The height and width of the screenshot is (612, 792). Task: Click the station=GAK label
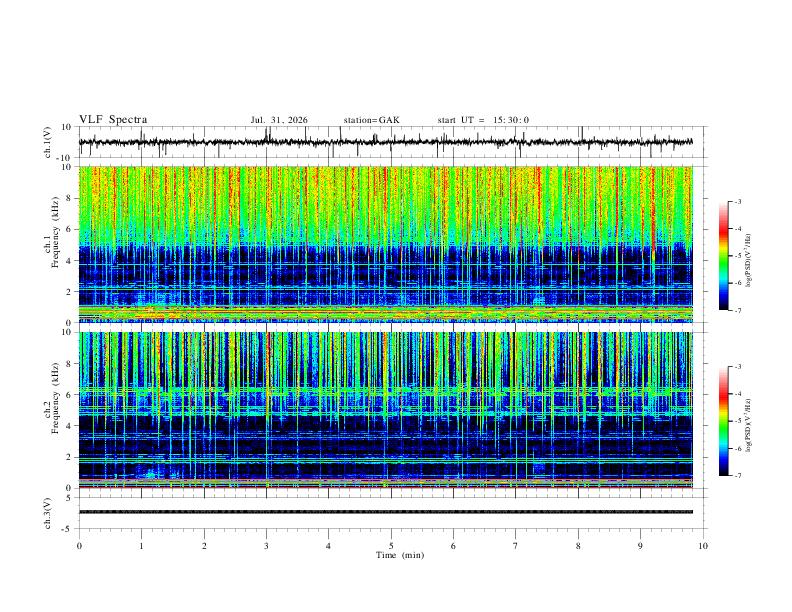click(x=371, y=120)
